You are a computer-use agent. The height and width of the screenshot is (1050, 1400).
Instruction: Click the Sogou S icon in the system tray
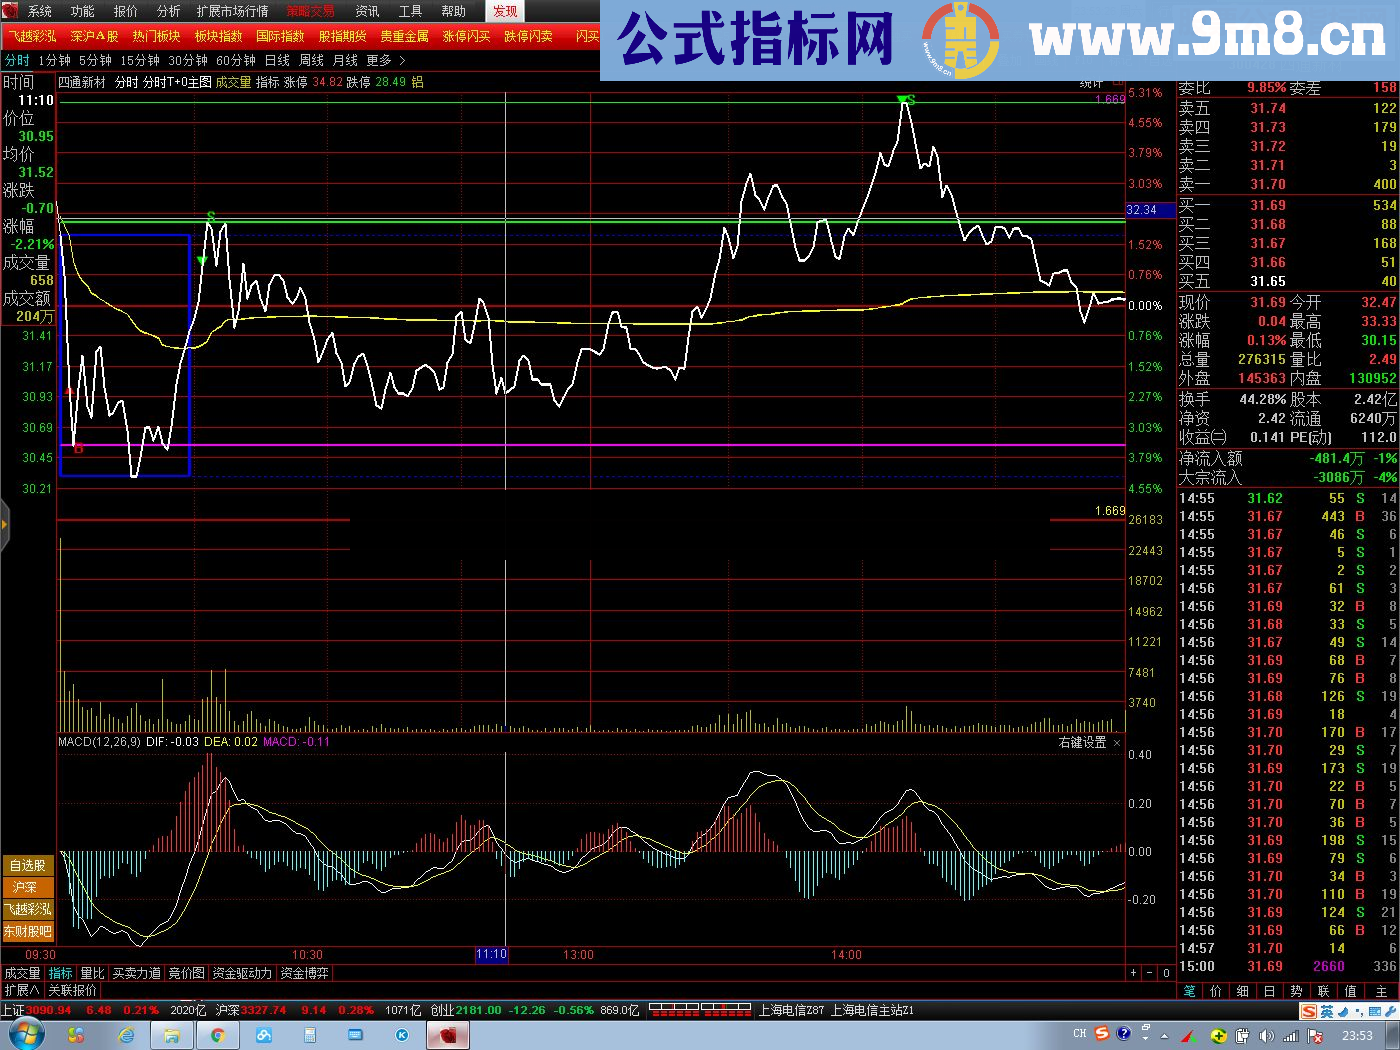pyautogui.click(x=1102, y=1034)
